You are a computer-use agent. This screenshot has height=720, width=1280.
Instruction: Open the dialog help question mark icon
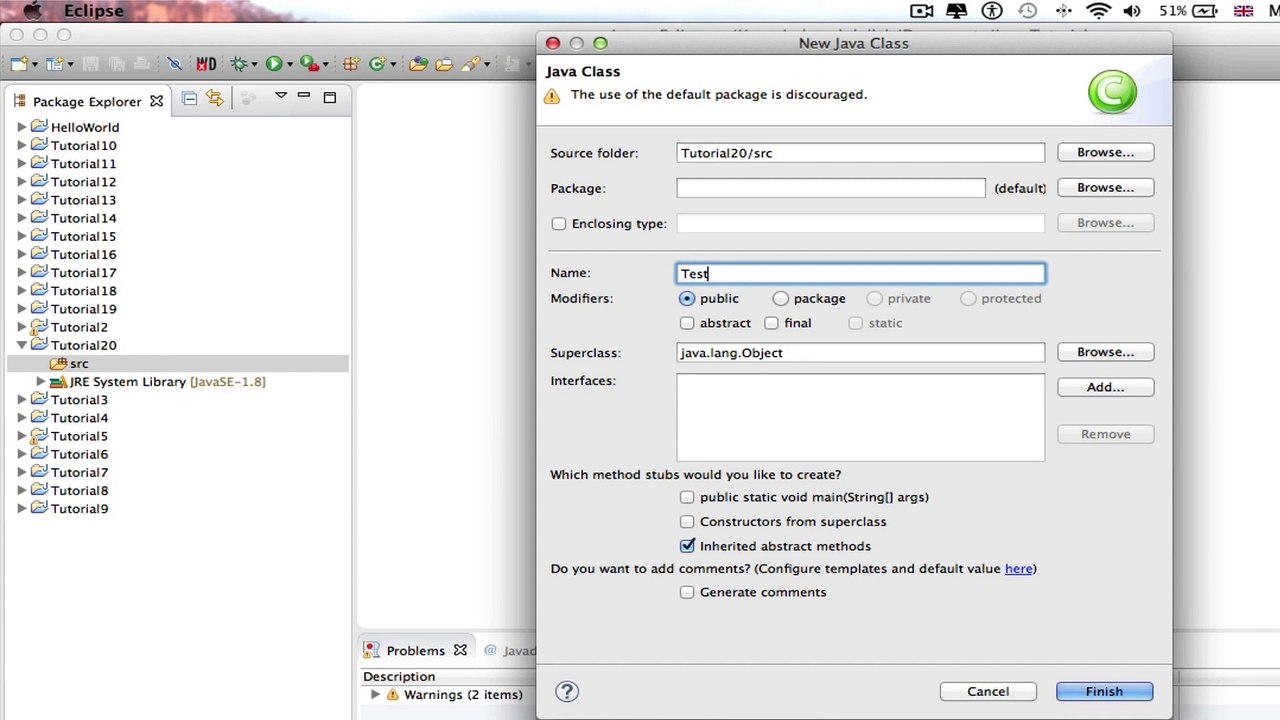567,692
